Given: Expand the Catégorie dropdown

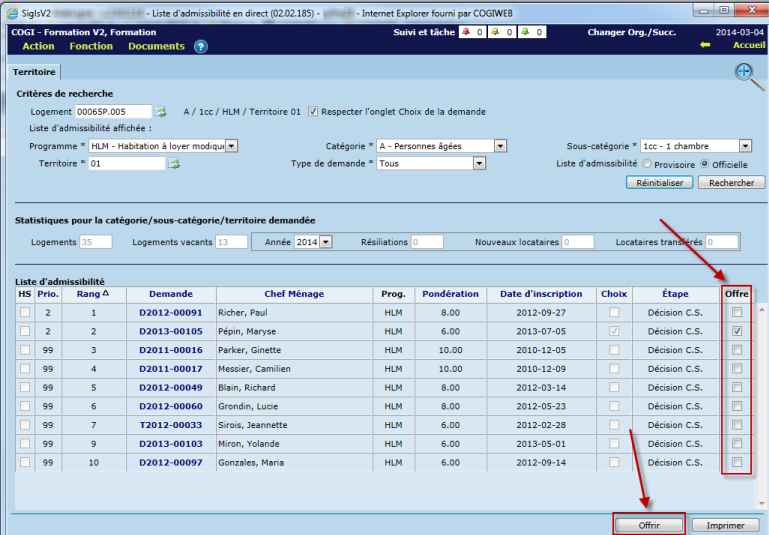Looking at the screenshot, I should click(500, 146).
